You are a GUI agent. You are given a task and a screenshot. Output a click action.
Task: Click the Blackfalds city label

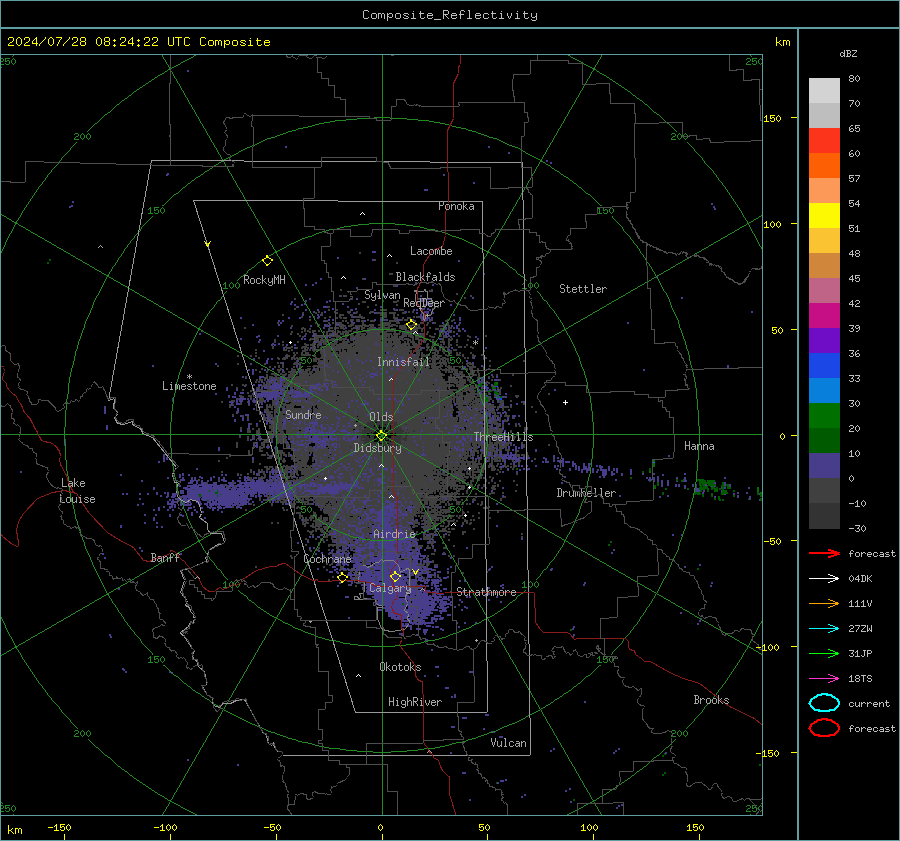[425, 277]
